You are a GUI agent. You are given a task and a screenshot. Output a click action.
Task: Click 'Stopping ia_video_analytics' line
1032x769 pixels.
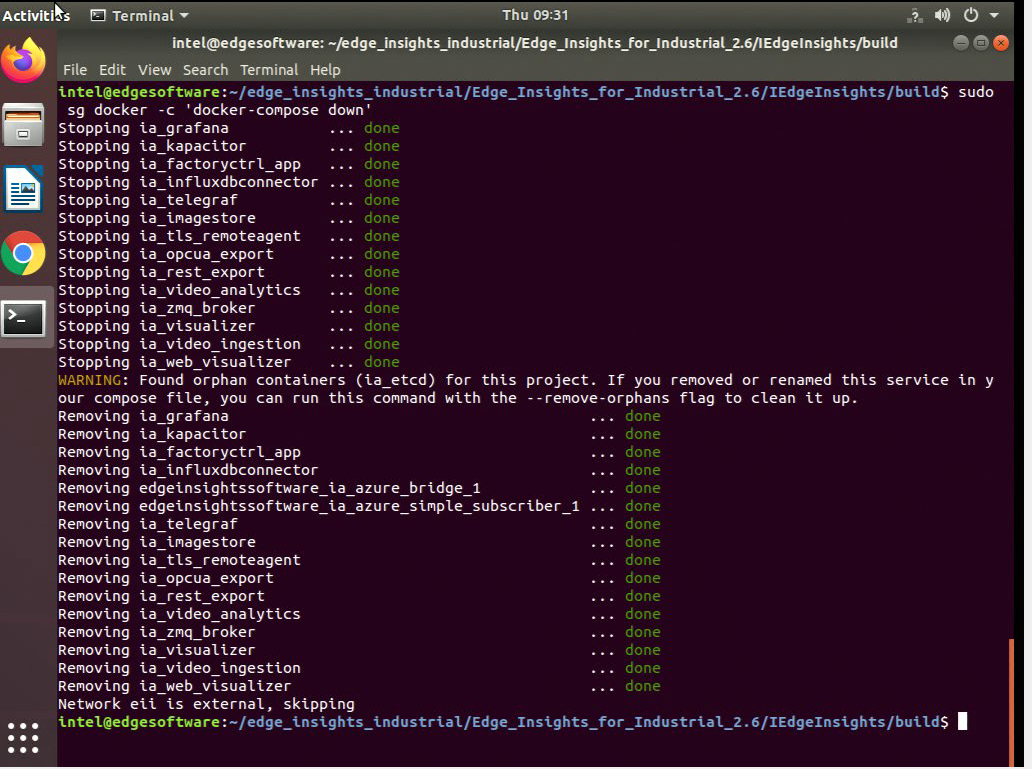[x=228, y=290]
